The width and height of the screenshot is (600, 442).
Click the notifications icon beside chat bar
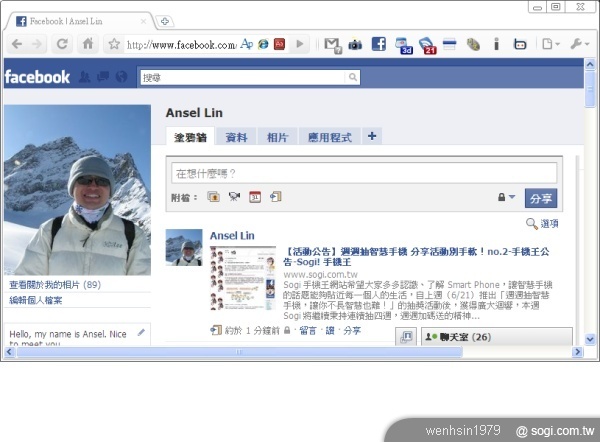coord(406,337)
